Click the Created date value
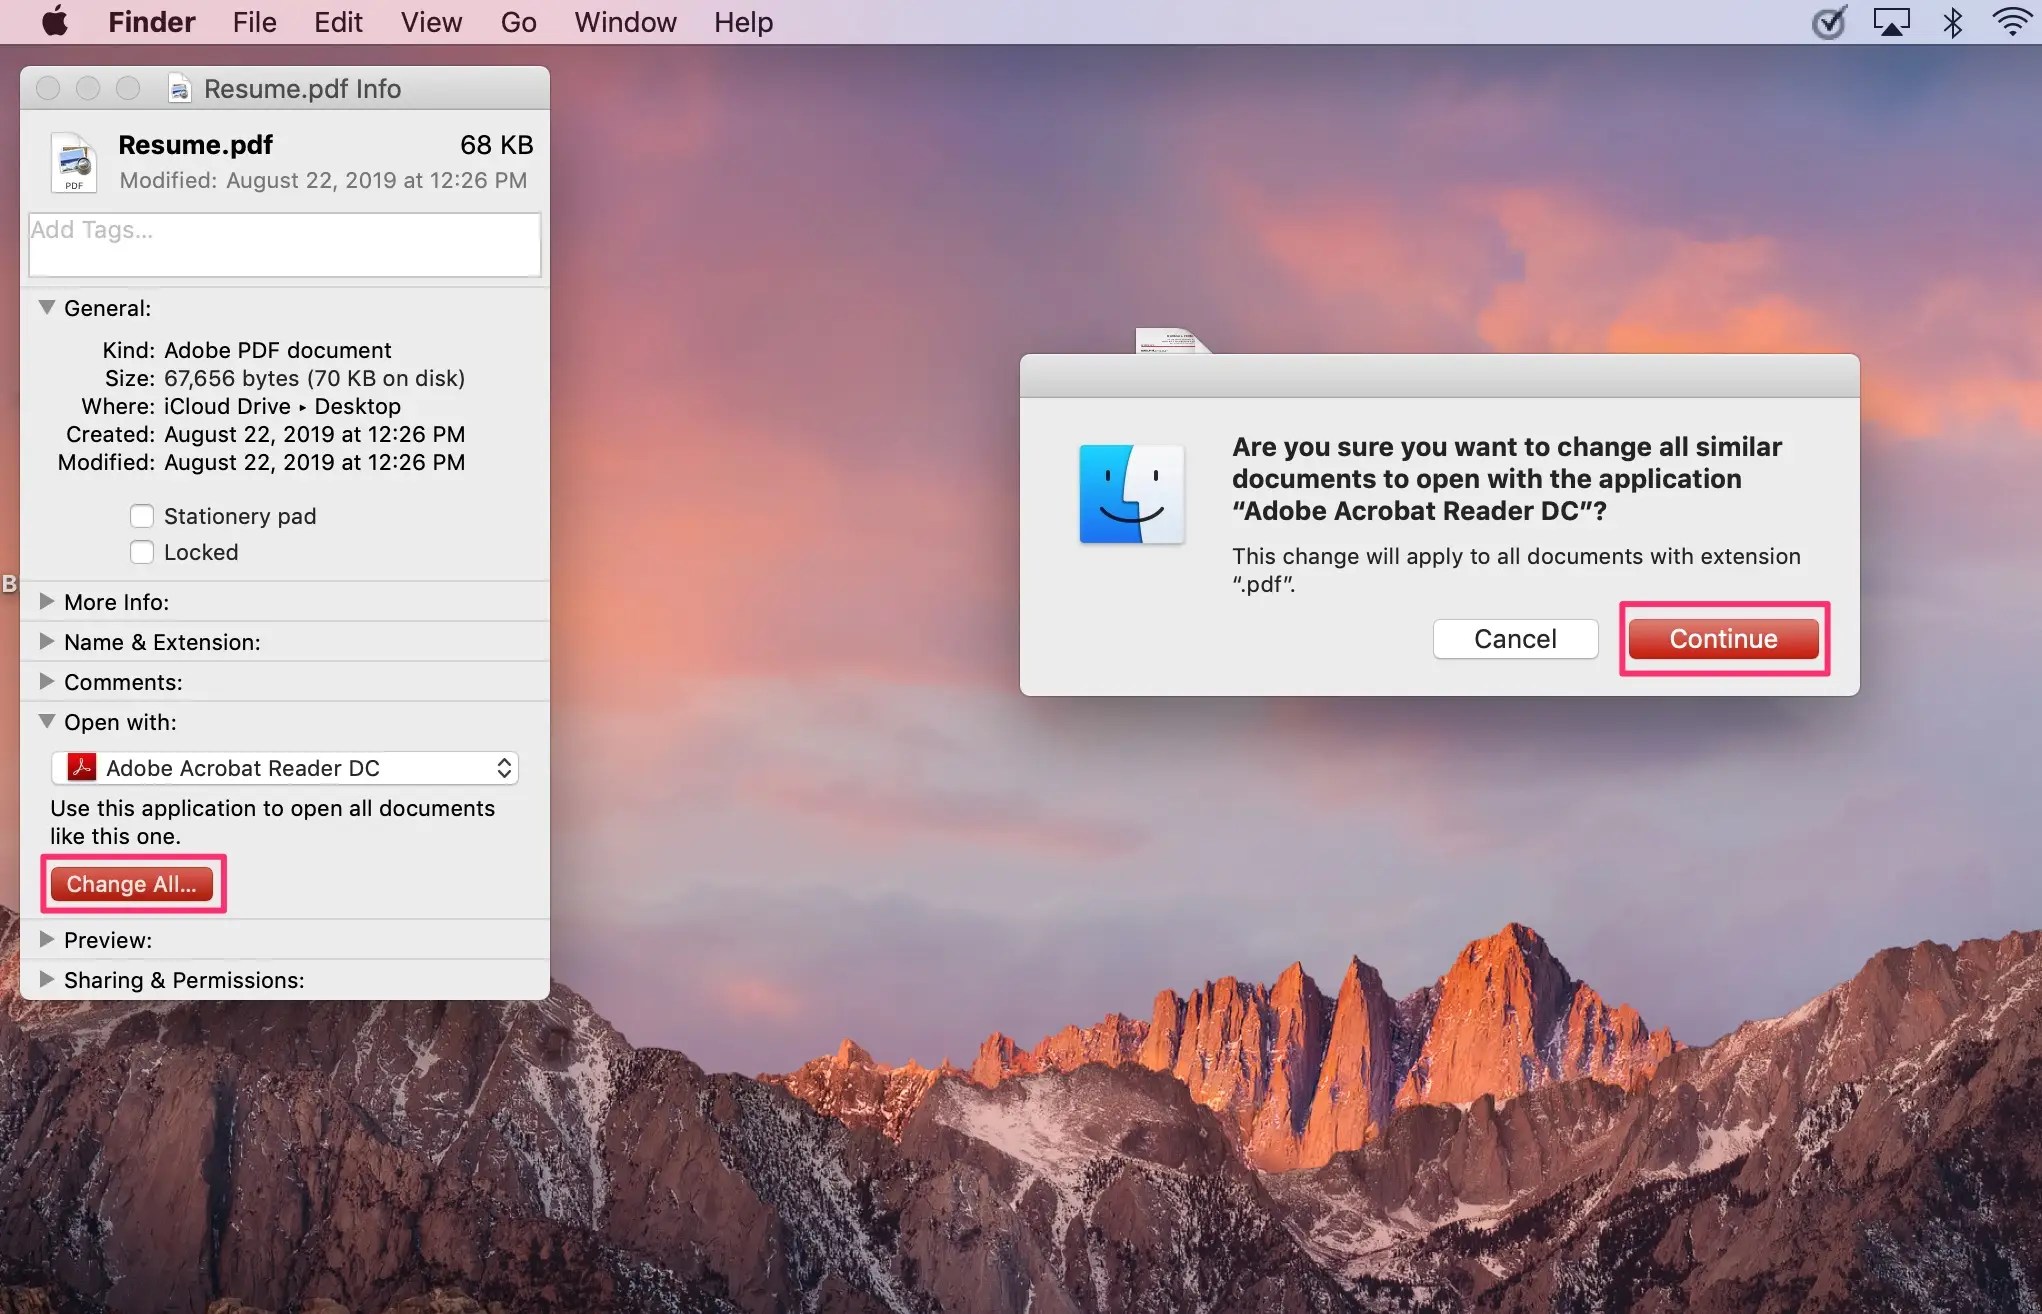 [314, 434]
